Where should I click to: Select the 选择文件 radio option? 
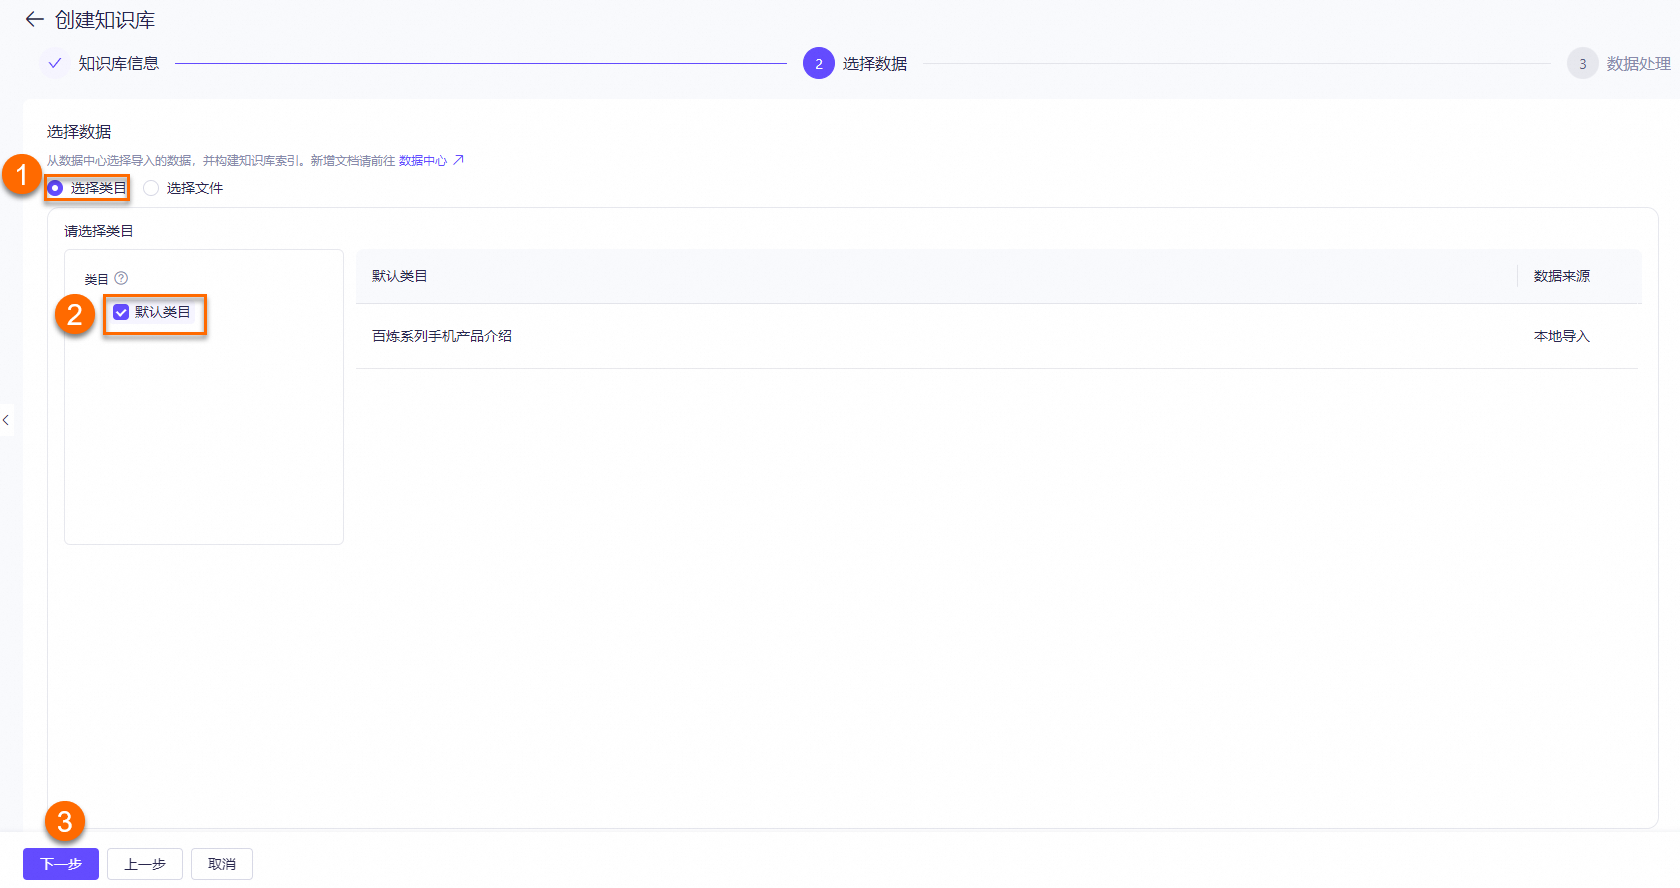tap(151, 188)
